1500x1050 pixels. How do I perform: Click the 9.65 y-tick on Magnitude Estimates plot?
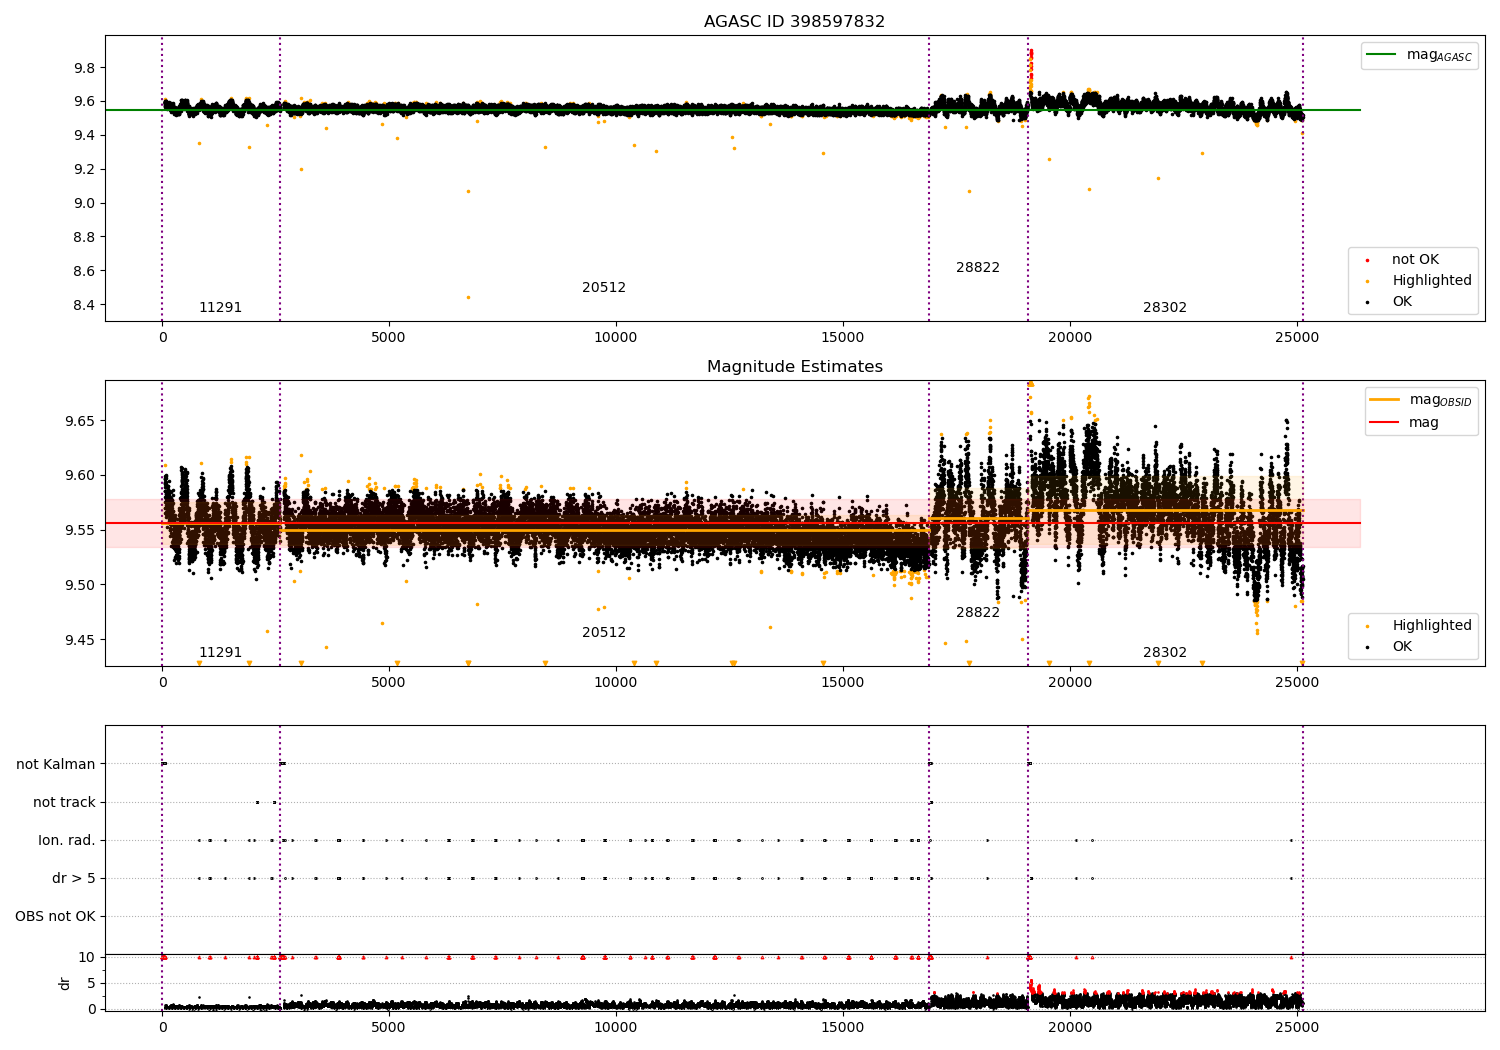(x=80, y=421)
